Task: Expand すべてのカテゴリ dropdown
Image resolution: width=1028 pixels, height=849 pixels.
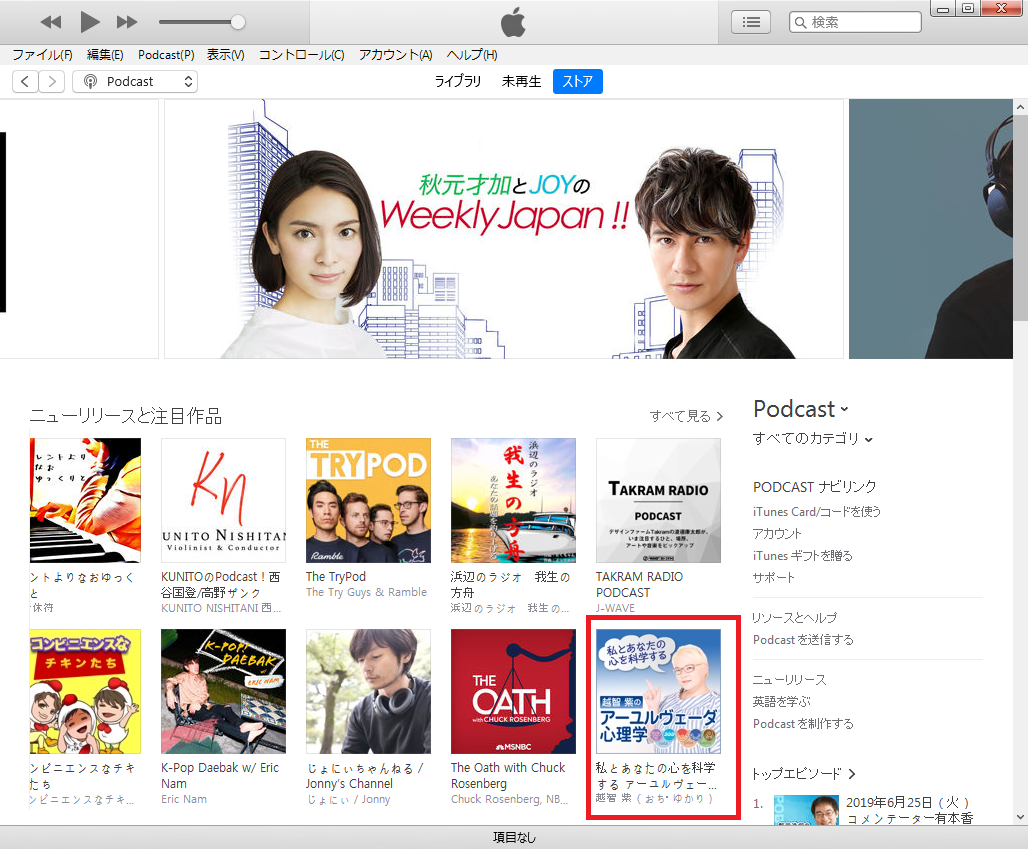Action: (812, 439)
